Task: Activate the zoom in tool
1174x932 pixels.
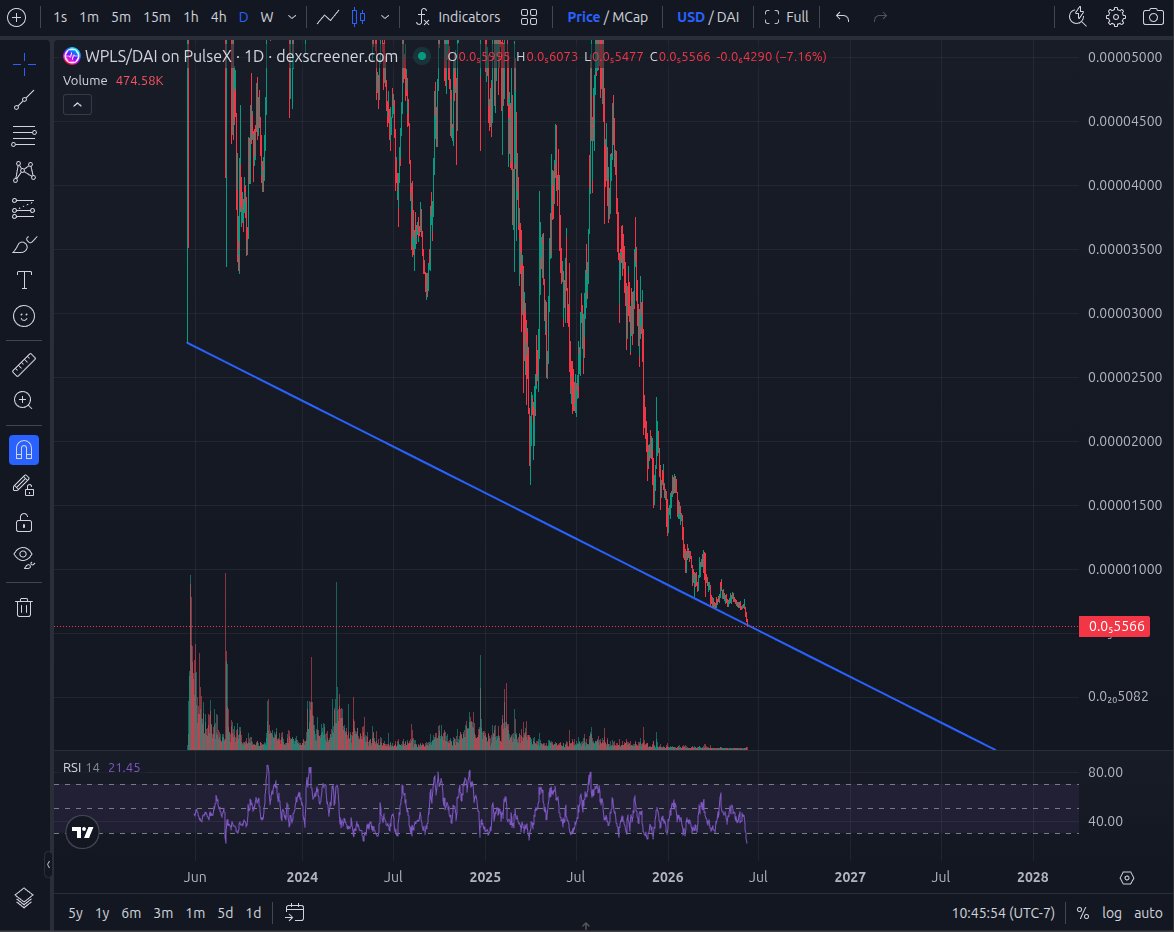Action: 24,400
